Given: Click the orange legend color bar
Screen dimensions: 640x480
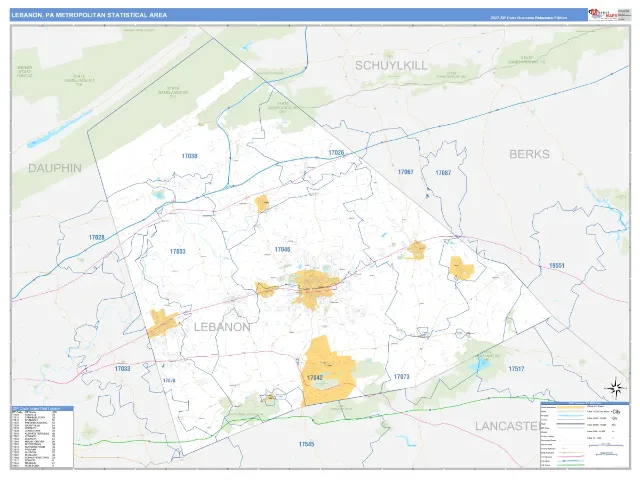Looking at the screenshot, I should pyautogui.click(x=570, y=407).
